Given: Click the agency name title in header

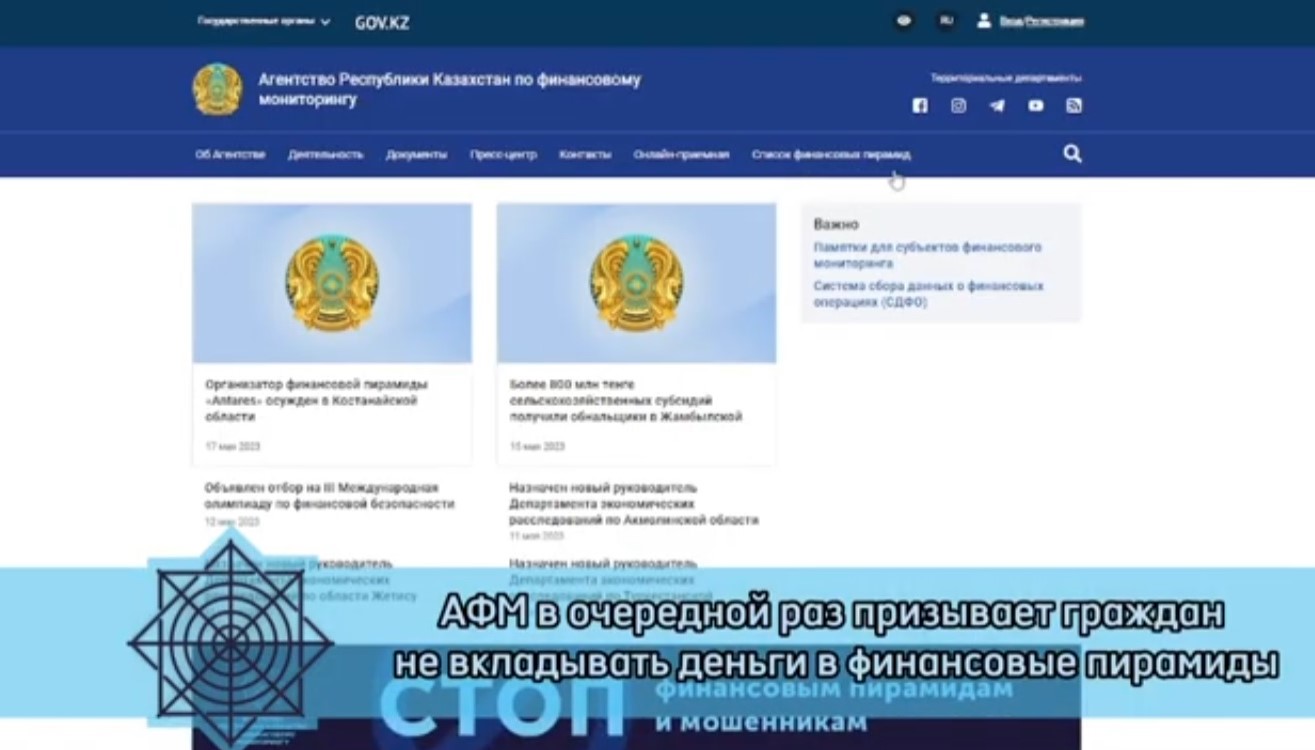Looking at the screenshot, I should 449,89.
